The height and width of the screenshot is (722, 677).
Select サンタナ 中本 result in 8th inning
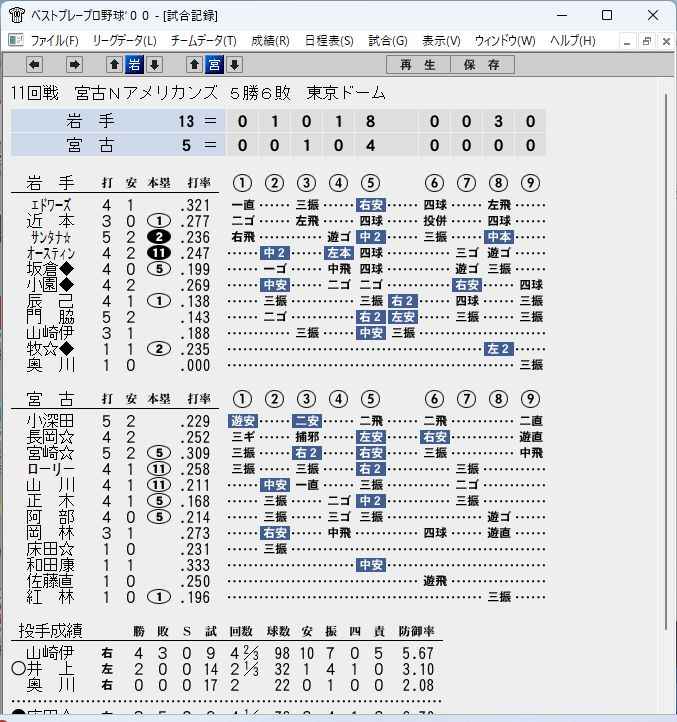pyautogui.click(x=499, y=237)
